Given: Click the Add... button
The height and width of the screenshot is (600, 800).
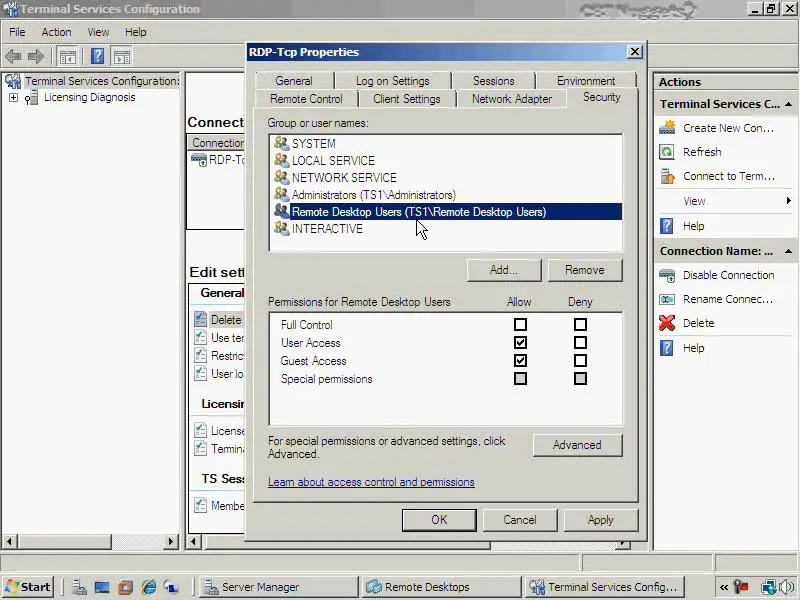Looking at the screenshot, I should point(504,270).
